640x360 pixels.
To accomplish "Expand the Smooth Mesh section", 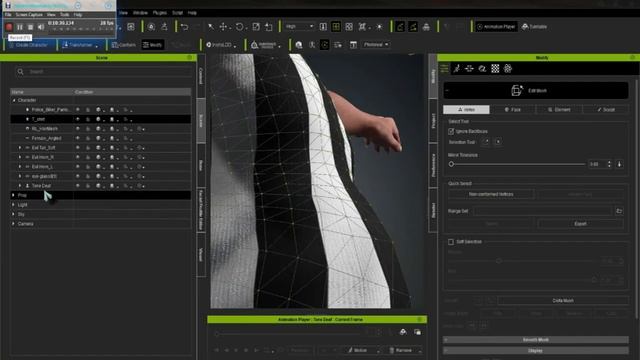I will pos(536,340).
